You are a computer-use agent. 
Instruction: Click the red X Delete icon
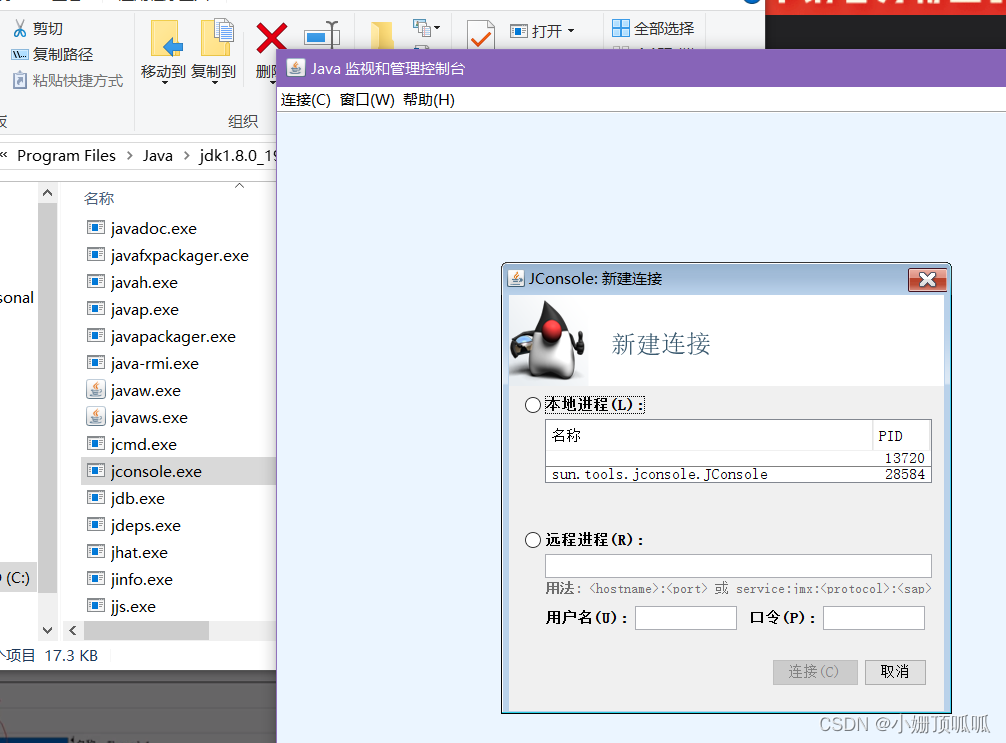point(271,38)
